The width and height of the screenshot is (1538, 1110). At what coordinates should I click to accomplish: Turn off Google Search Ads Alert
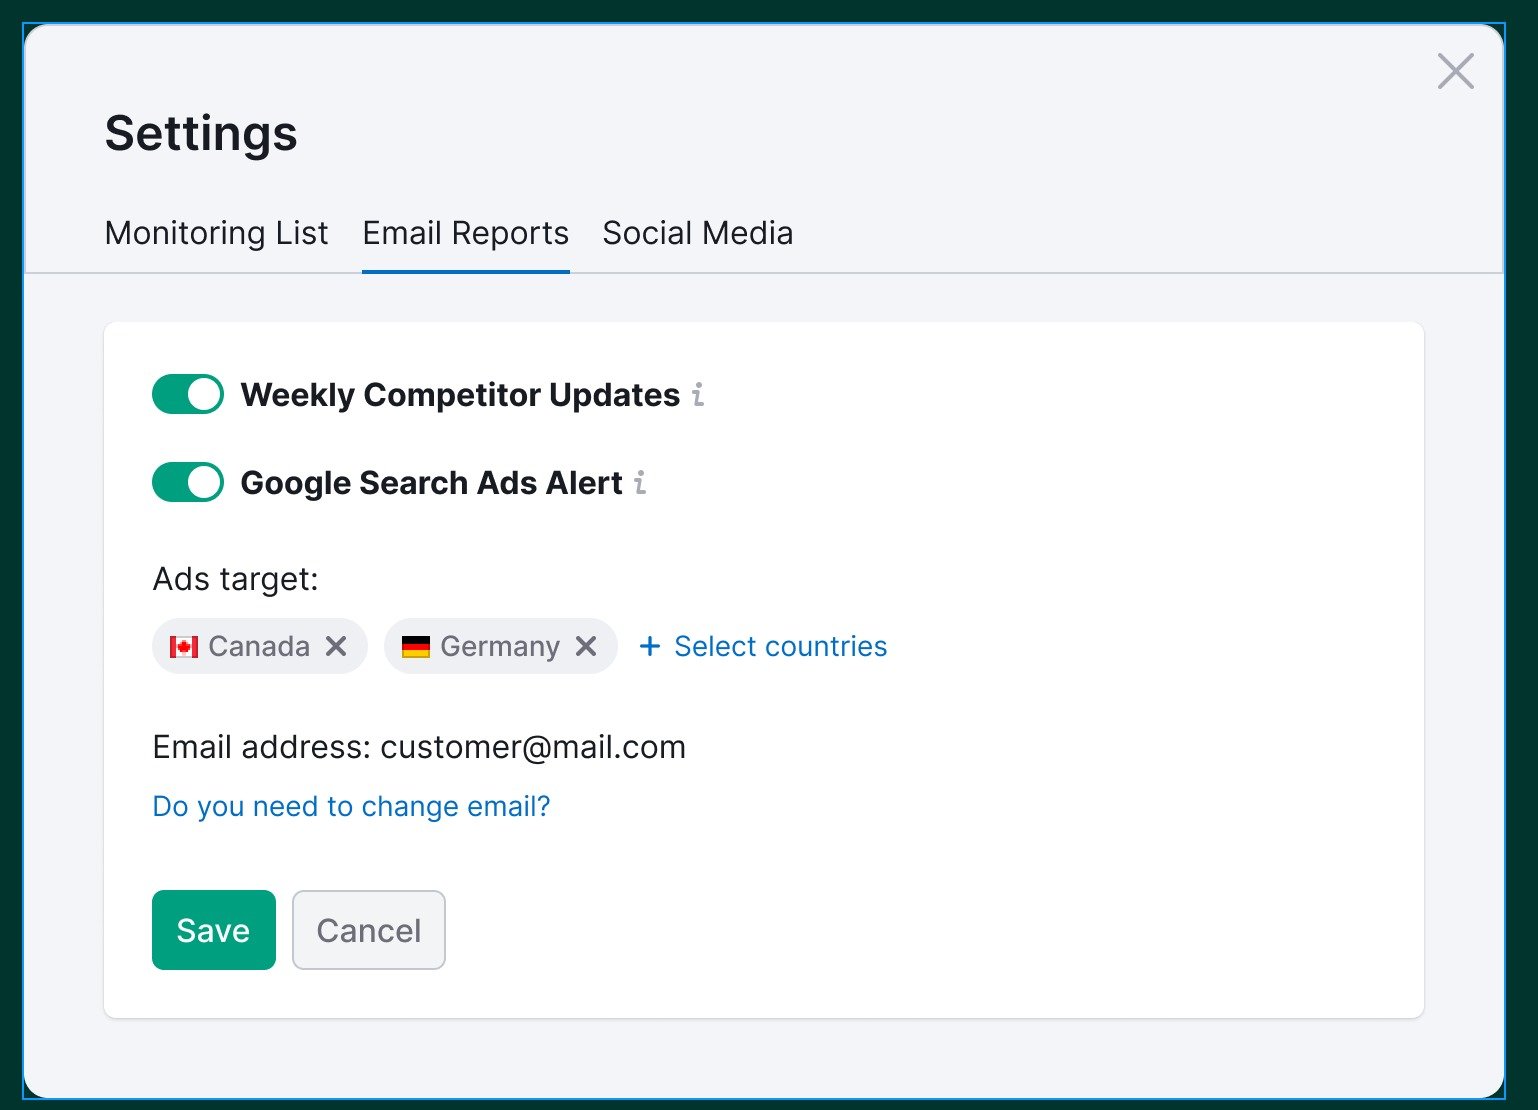point(187,482)
